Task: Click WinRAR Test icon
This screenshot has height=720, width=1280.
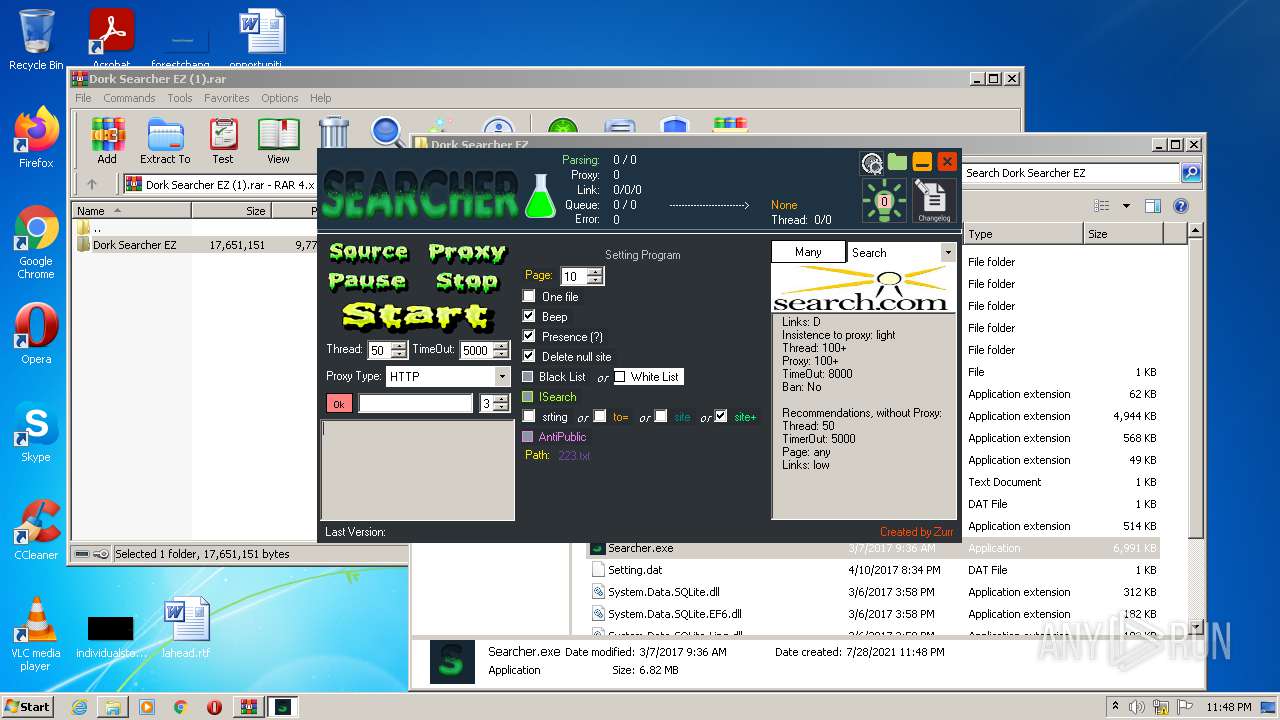Action: pyautogui.click(x=223, y=141)
